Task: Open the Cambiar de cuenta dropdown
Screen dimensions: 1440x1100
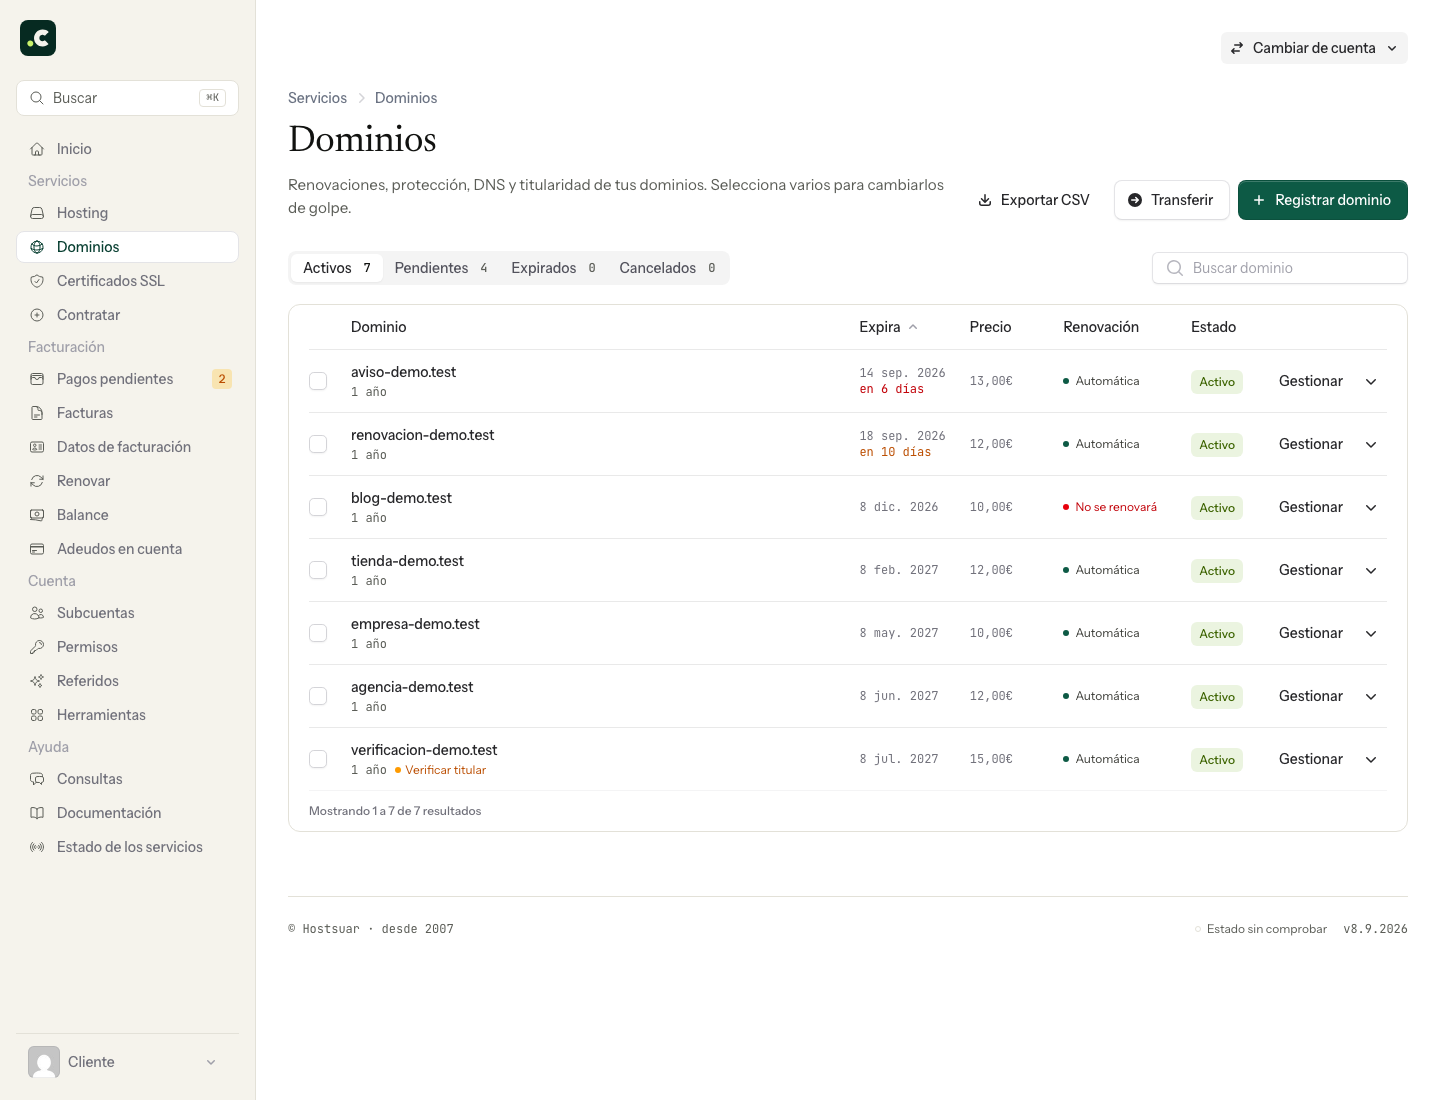Action: (1314, 48)
